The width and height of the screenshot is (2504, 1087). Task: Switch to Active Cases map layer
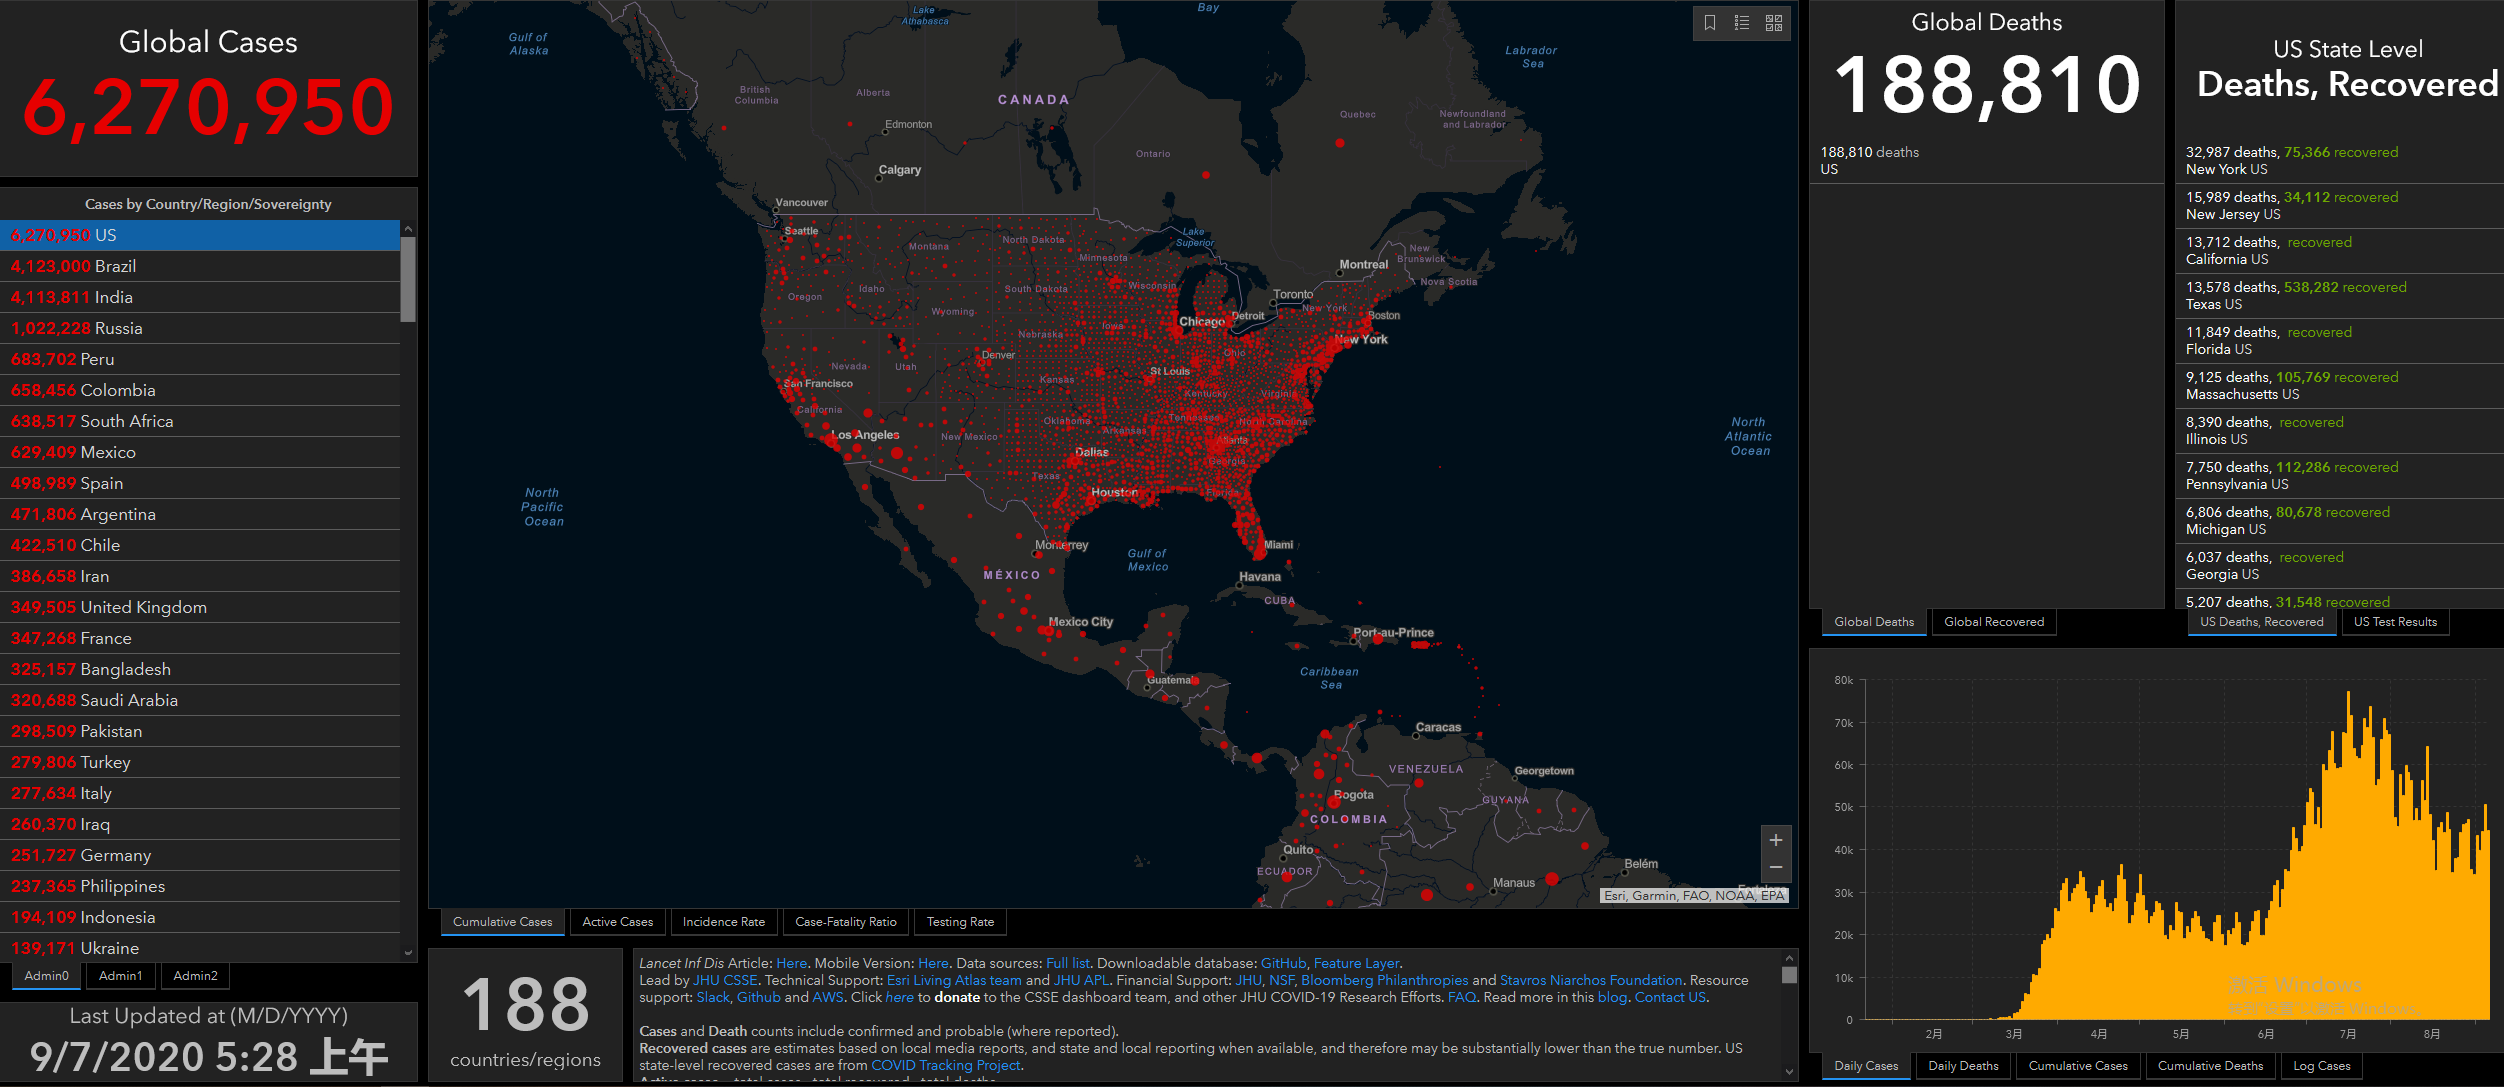click(617, 922)
